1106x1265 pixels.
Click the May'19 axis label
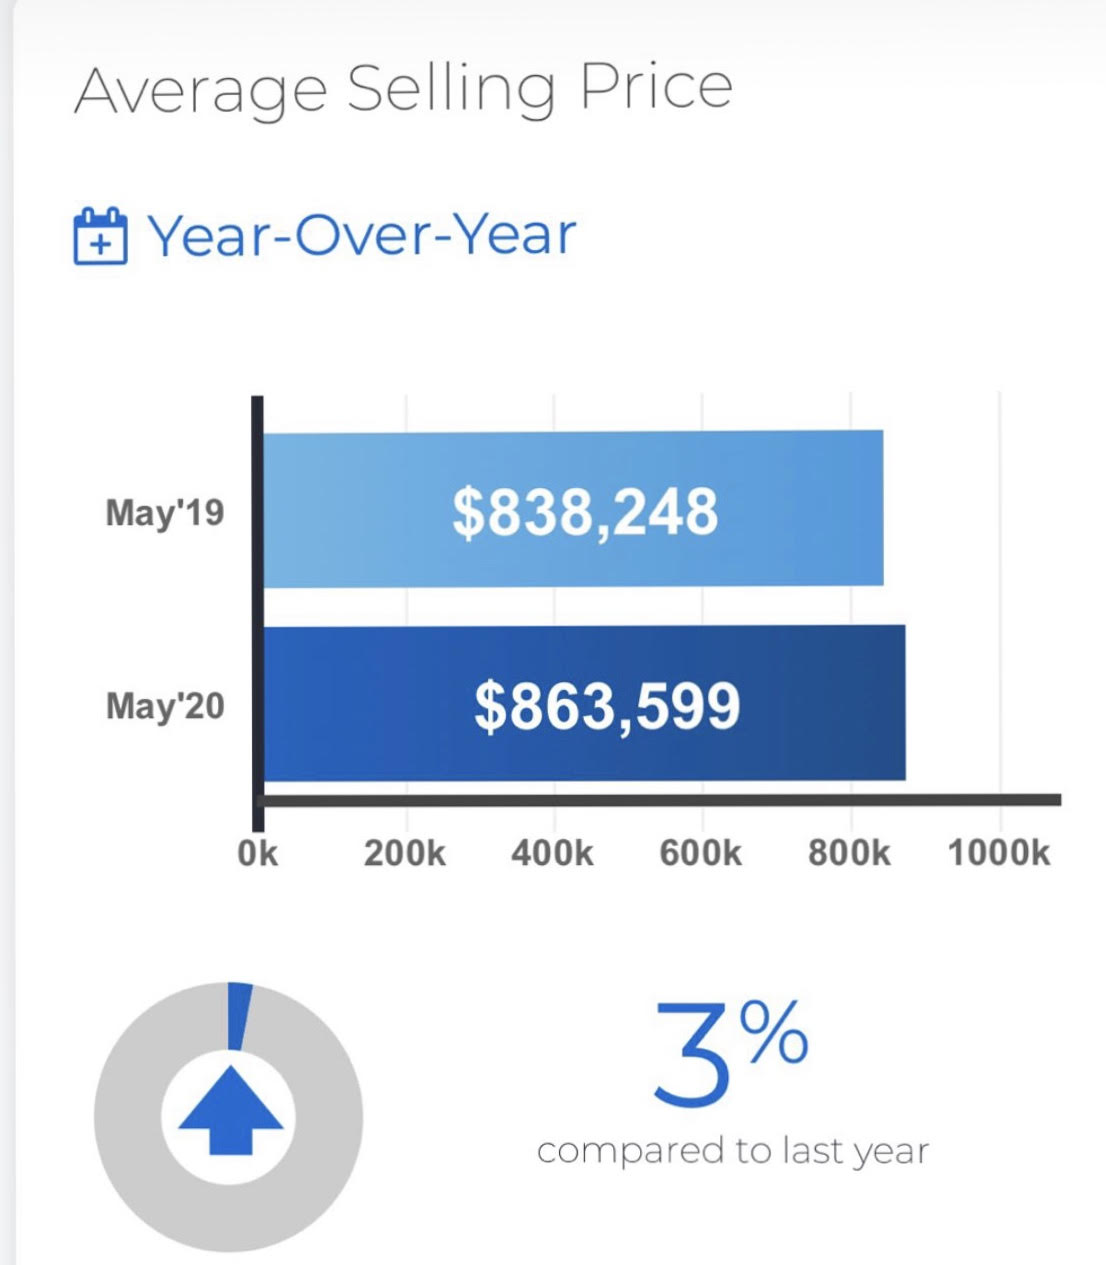click(x=165, y=513)
